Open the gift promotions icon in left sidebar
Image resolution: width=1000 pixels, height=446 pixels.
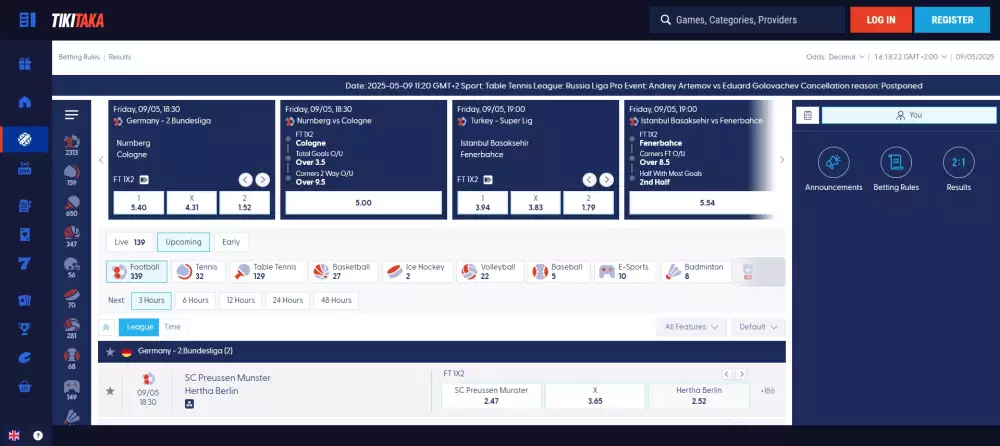[x=25, y=64]
